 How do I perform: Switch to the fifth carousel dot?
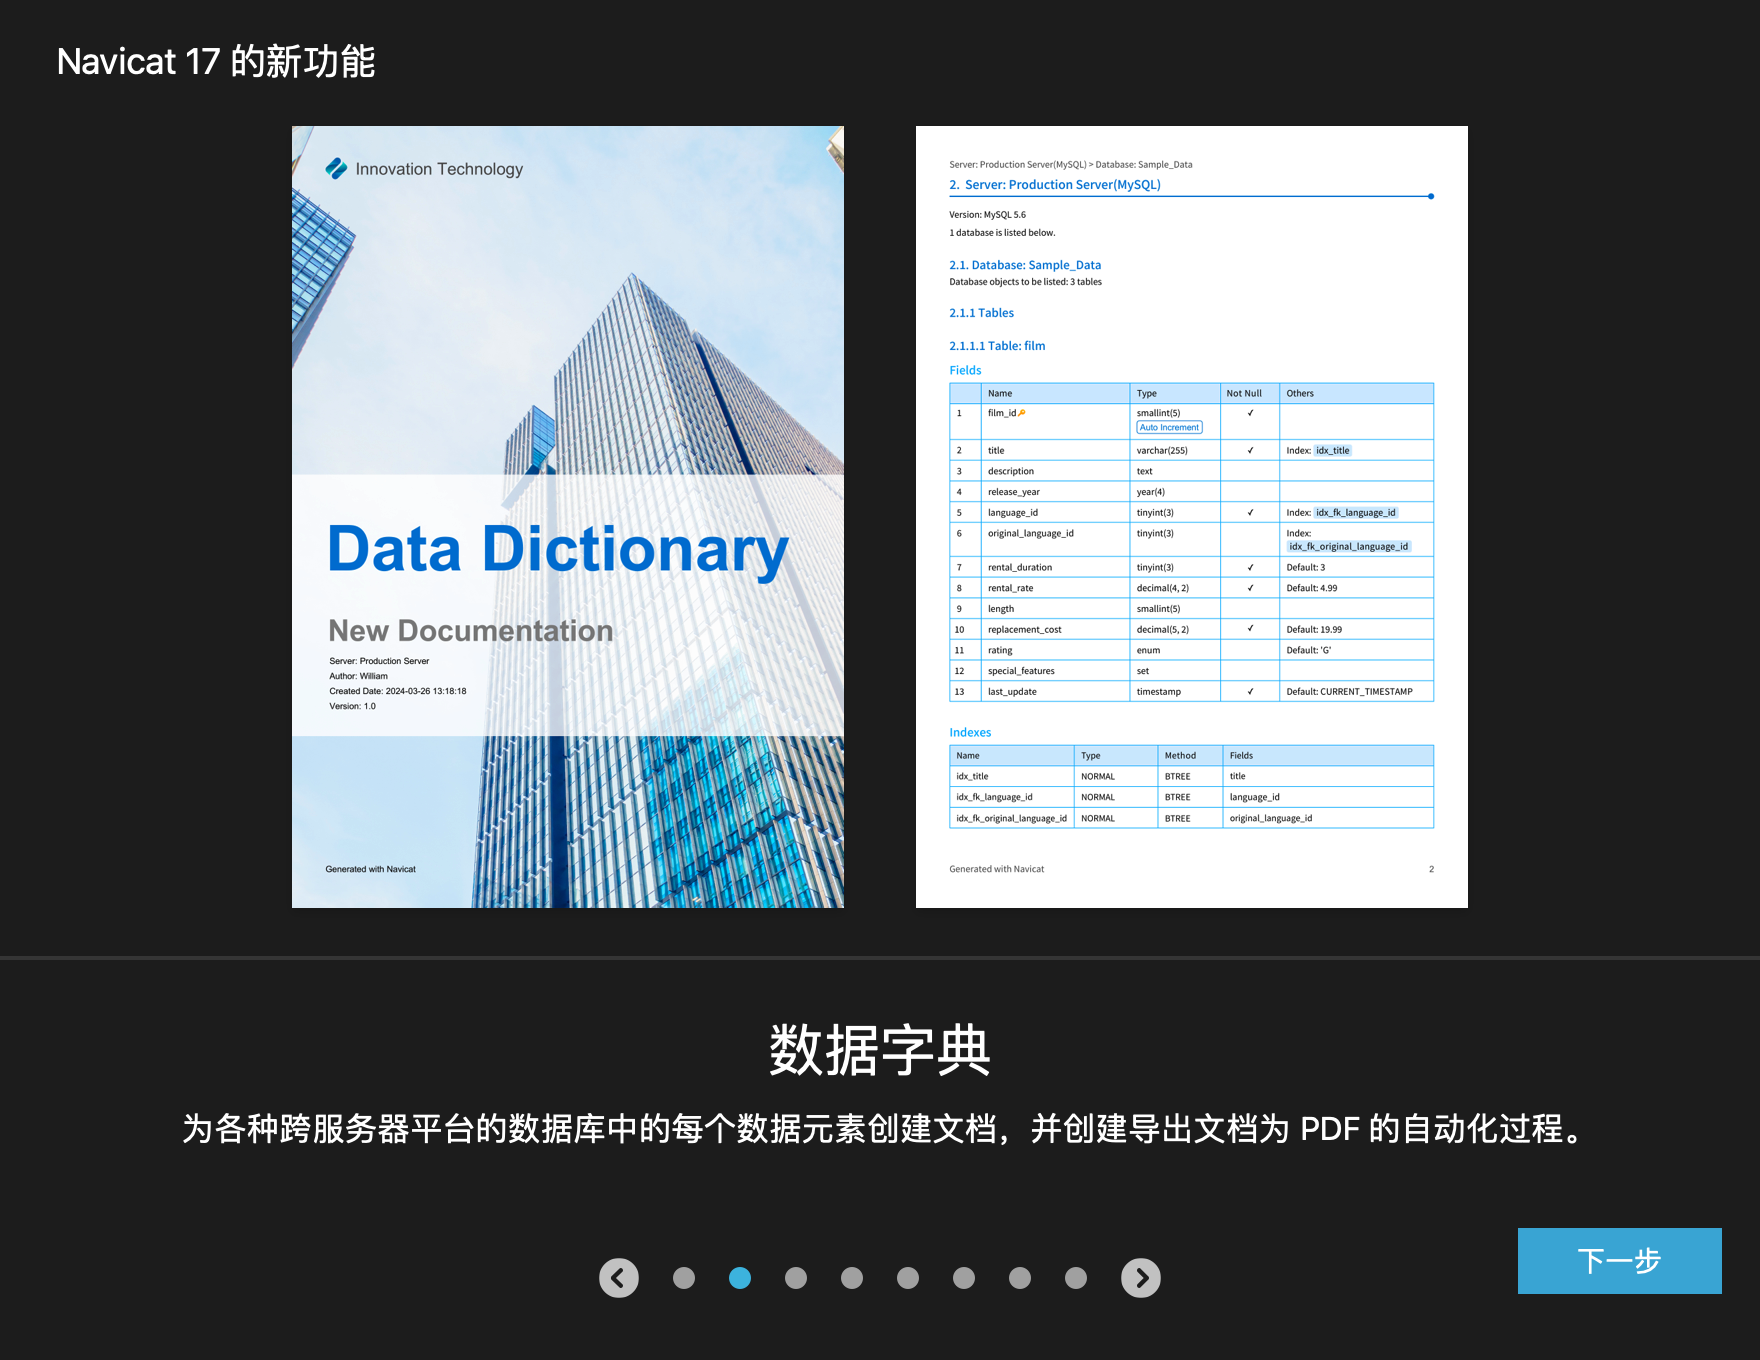[908, 1278]
